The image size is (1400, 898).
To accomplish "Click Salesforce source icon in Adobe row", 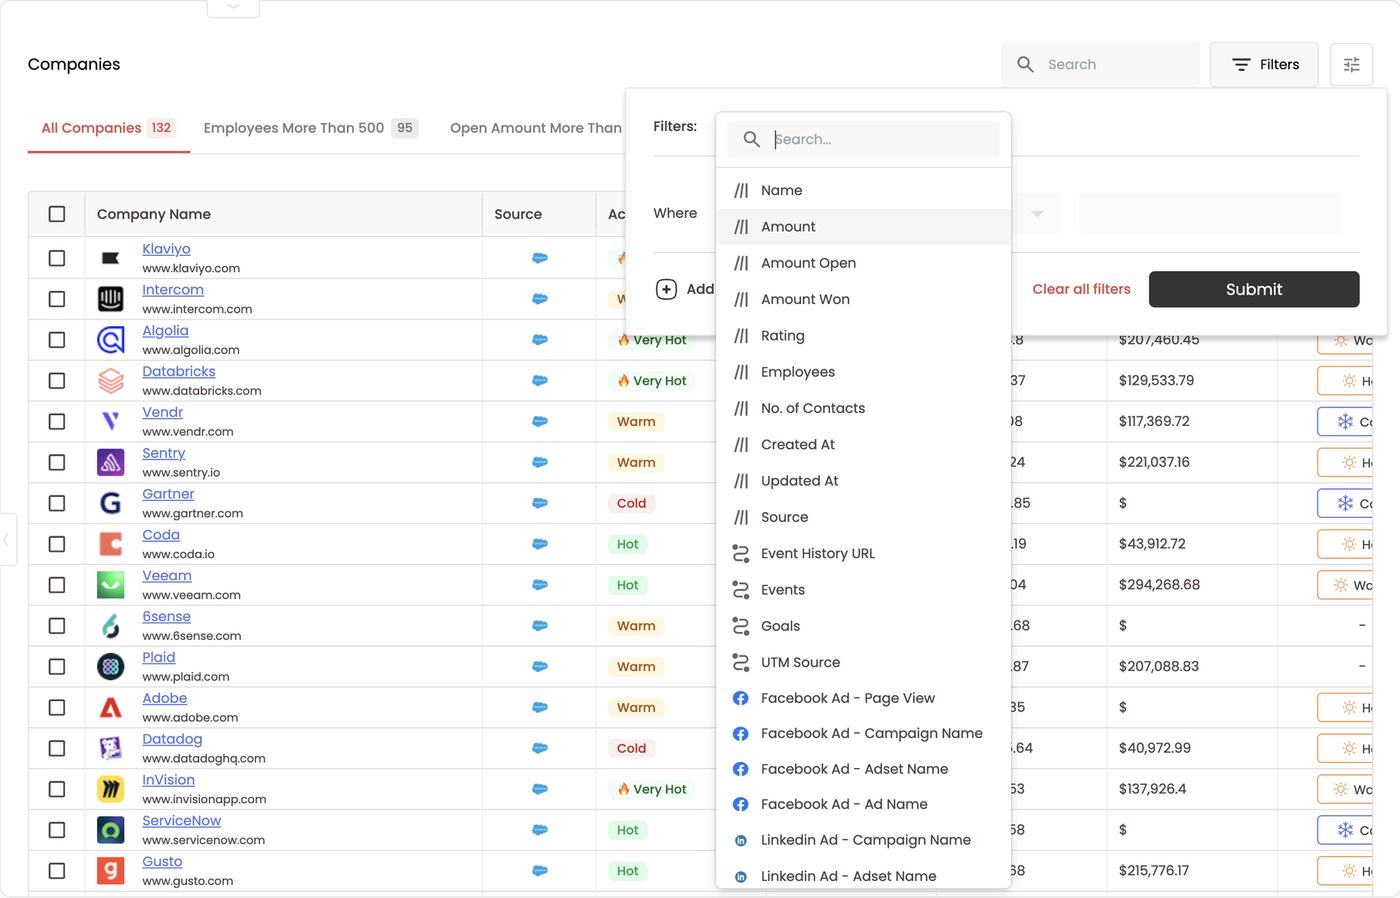I will coord(540,707).
